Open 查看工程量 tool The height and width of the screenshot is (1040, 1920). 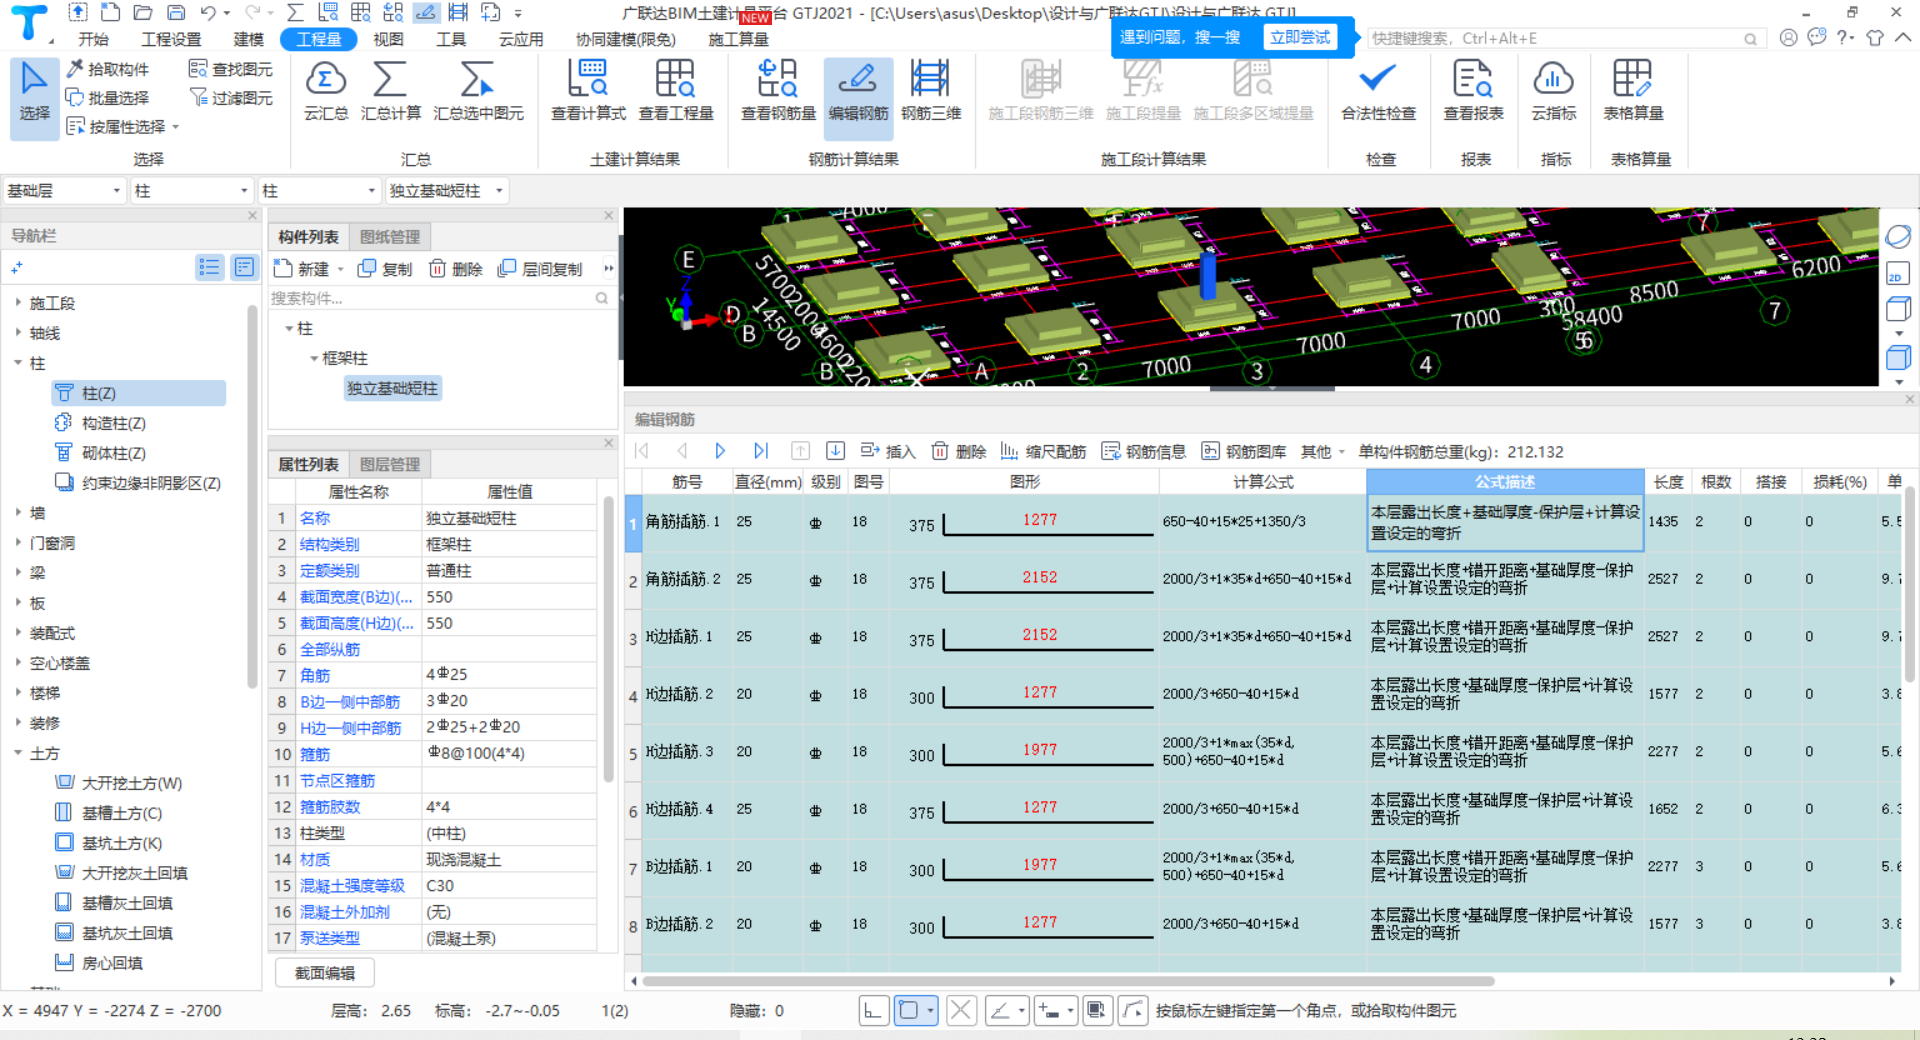point(676,90)
